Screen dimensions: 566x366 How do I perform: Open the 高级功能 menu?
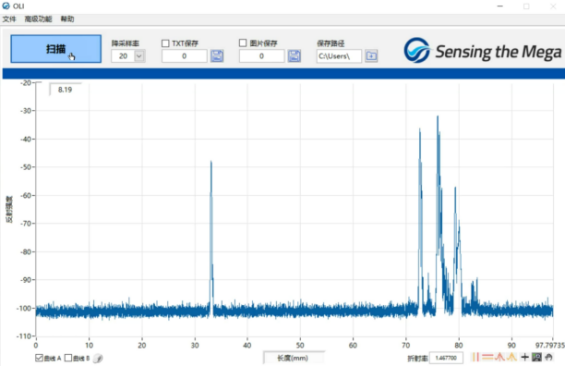pyautogui.click(x=38, y=19)
